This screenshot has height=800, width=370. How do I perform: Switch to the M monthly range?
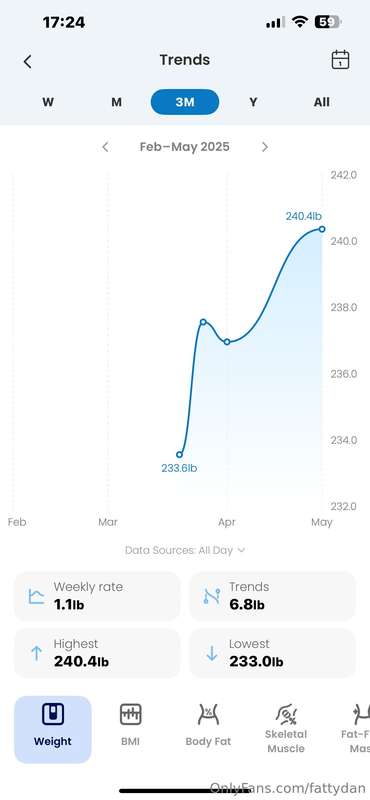pyautogui.click(x=116, y=102)
